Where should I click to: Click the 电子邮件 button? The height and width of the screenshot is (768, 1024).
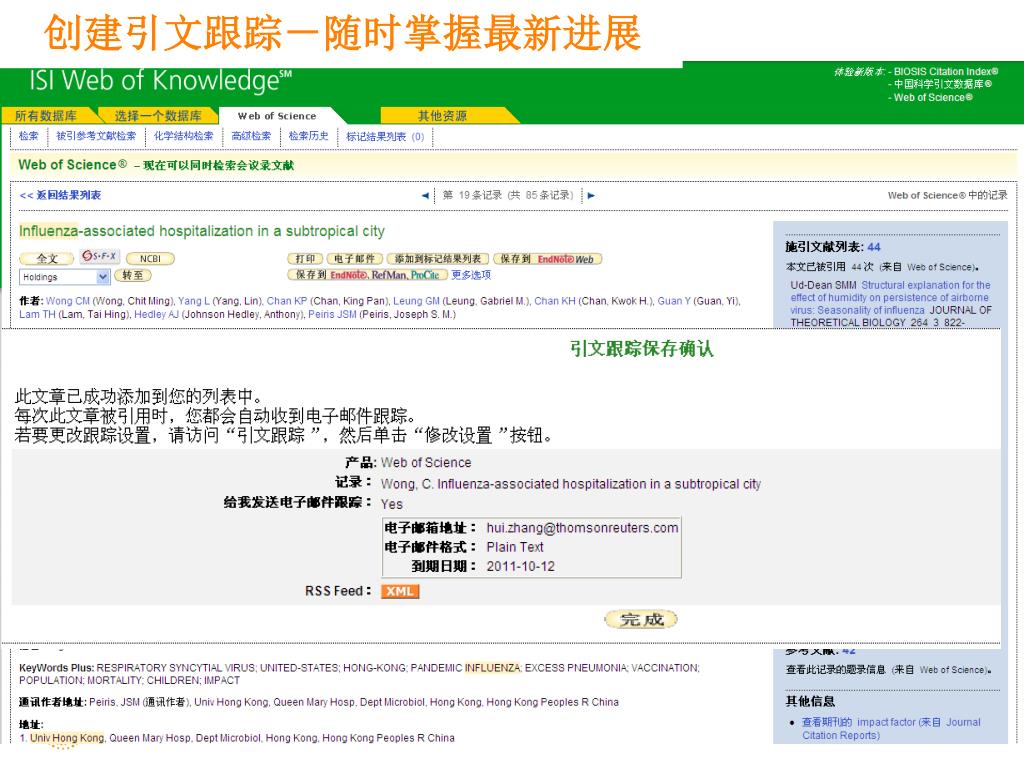(355, 259)
